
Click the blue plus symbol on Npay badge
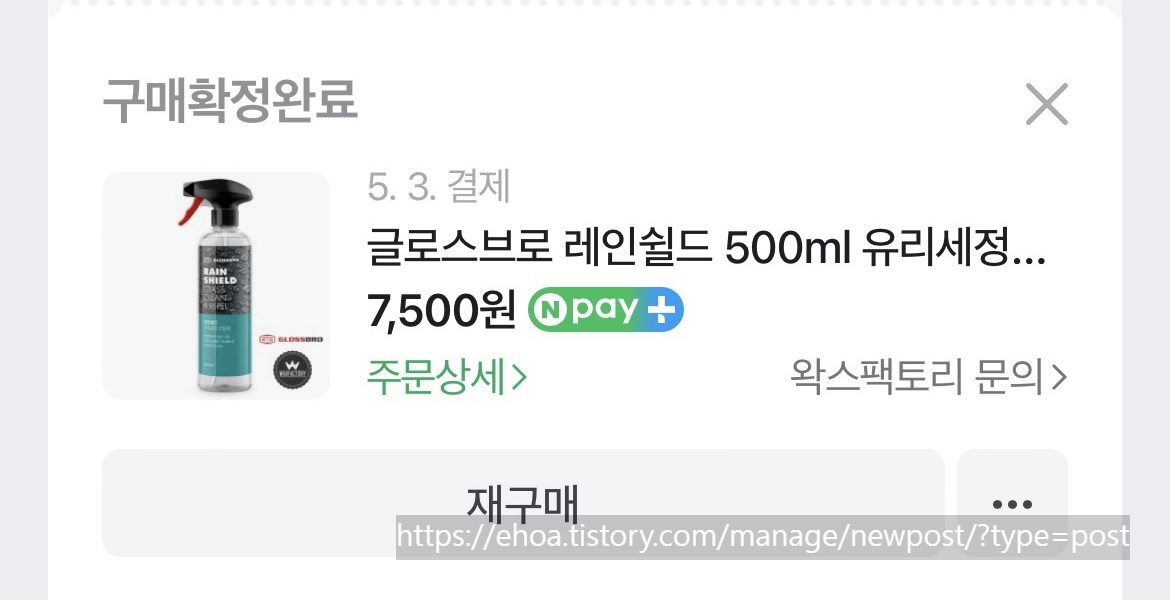tap(660, 310)
